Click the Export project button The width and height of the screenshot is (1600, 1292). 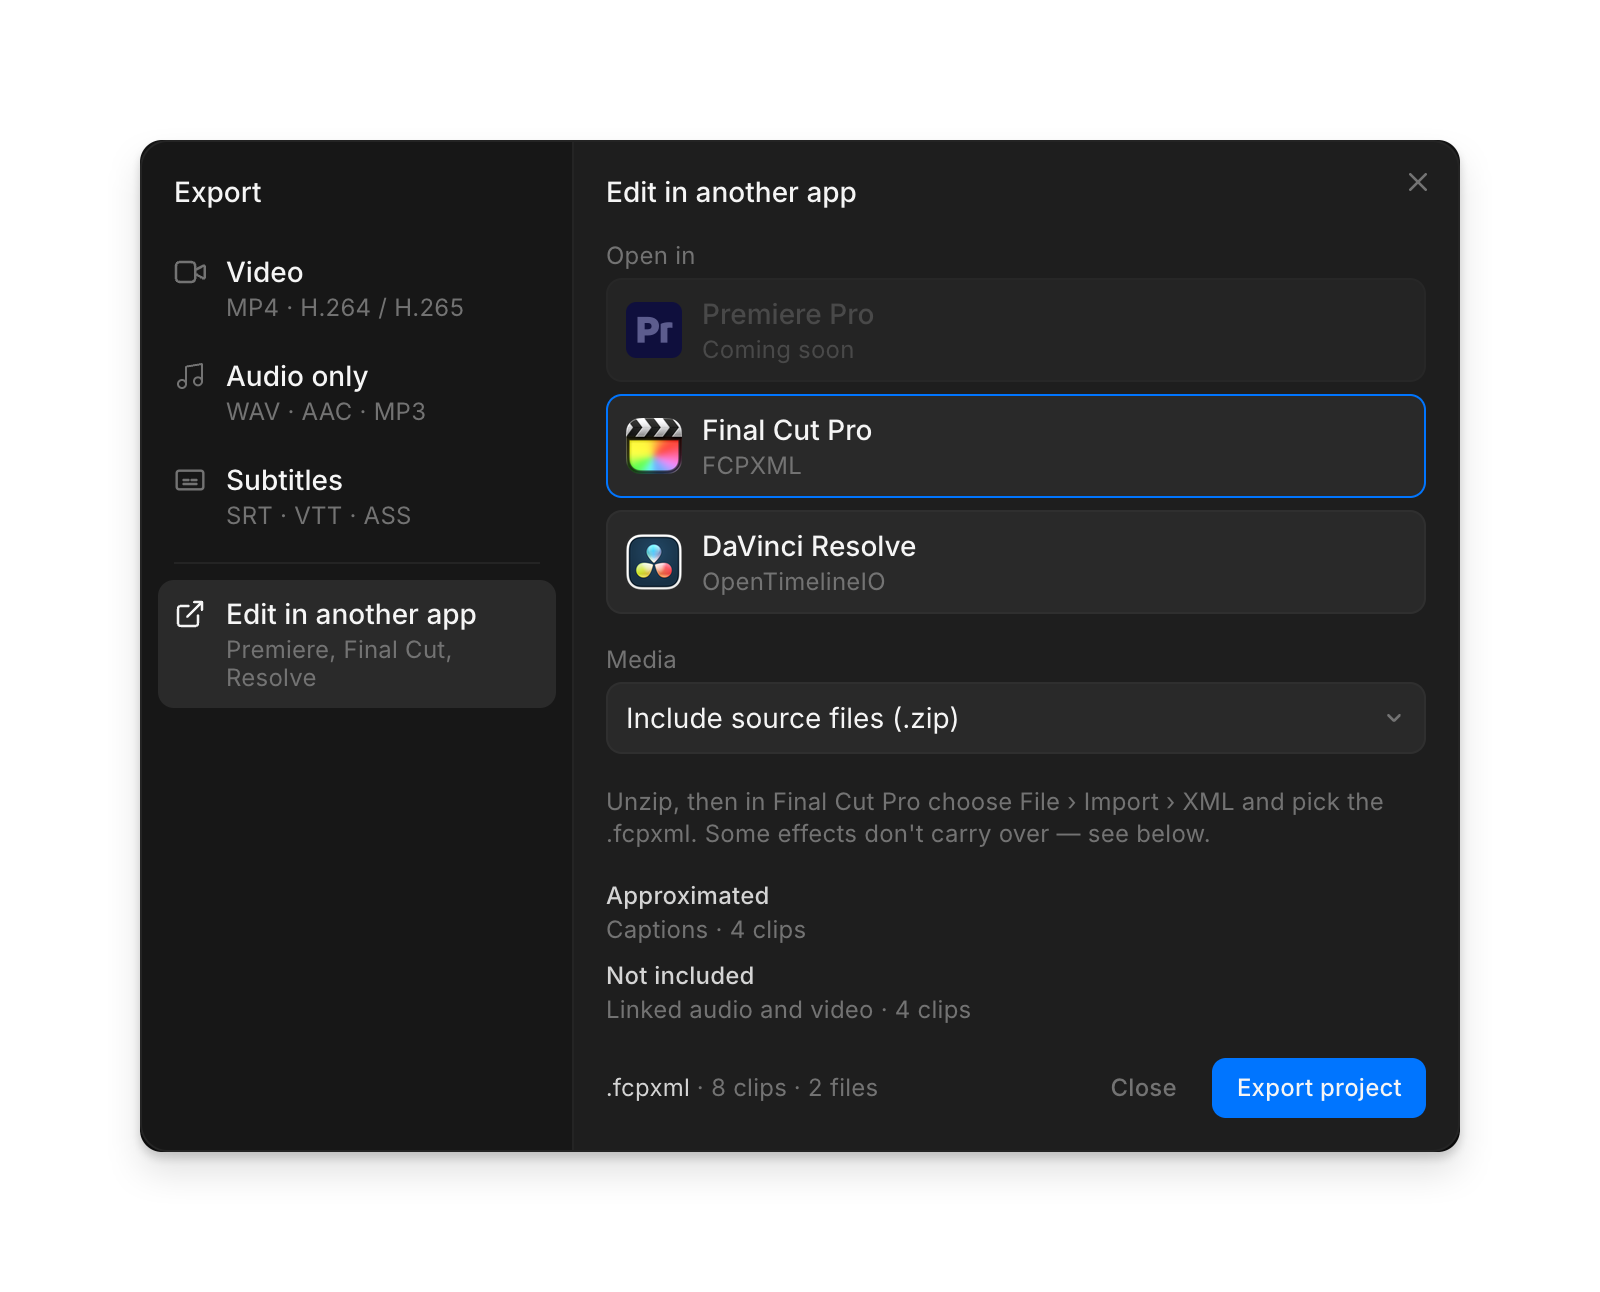(x=1319, y=1088)
